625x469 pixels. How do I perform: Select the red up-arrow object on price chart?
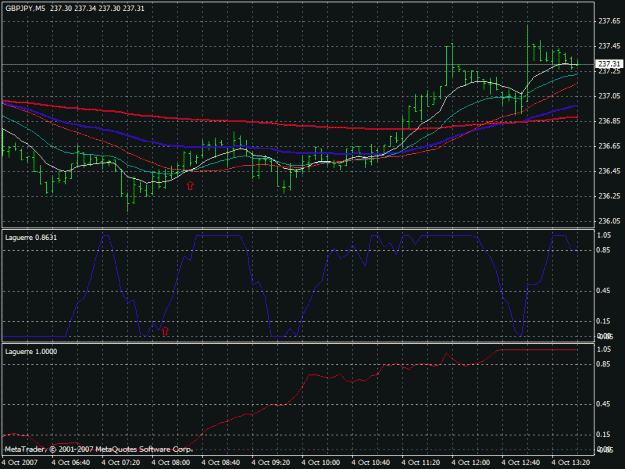190,185
